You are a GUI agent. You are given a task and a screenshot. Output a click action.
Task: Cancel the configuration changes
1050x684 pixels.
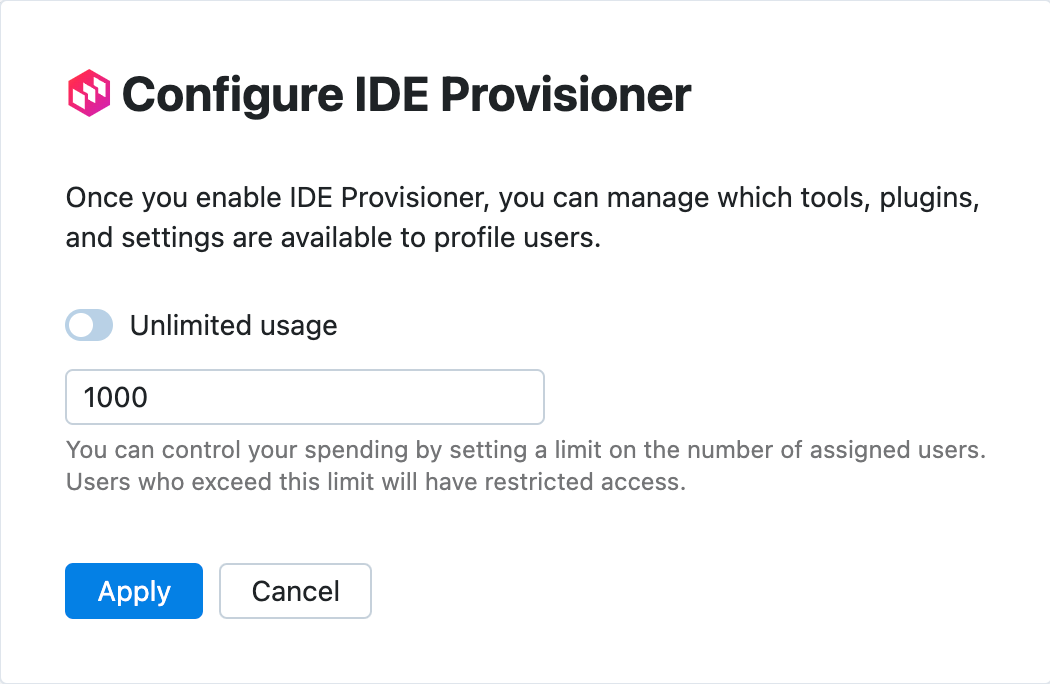tap(295, 591)
